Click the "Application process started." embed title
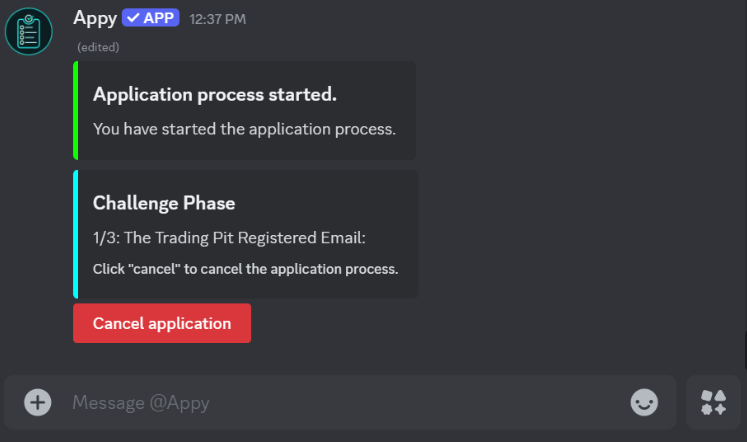Image resolution: width=747 pixels, height=442 pixels. (x=214, y=94)
